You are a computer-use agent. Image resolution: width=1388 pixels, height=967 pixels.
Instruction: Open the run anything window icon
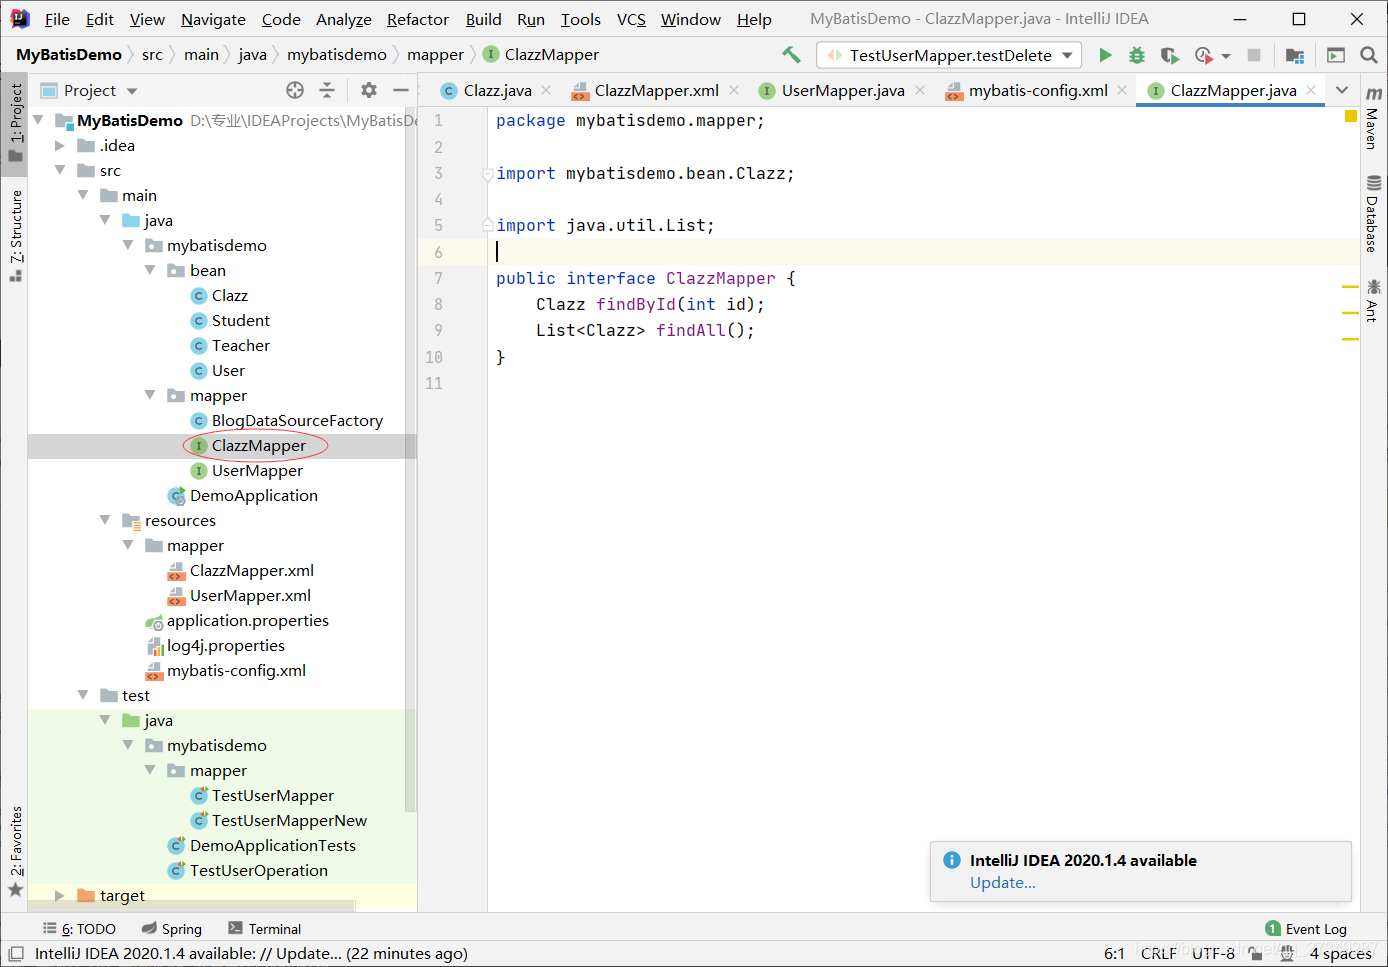(1336, 55)
